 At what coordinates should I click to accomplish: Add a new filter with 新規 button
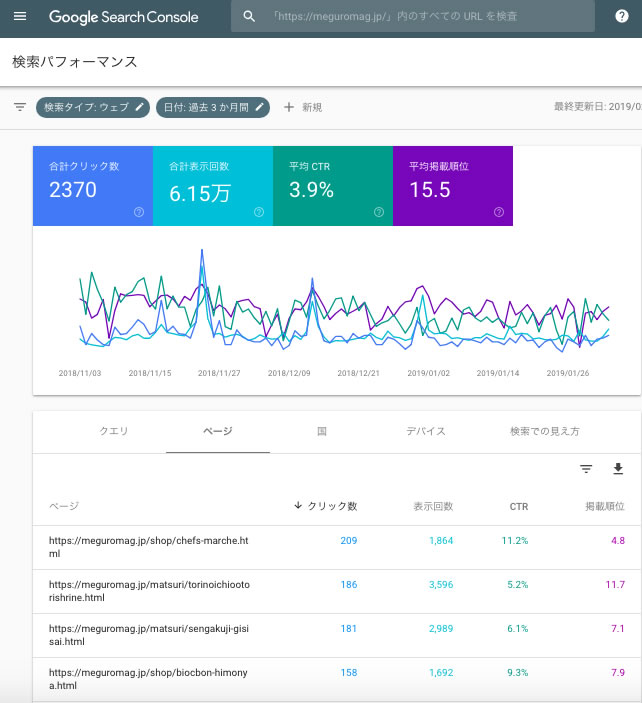(303, 107)
